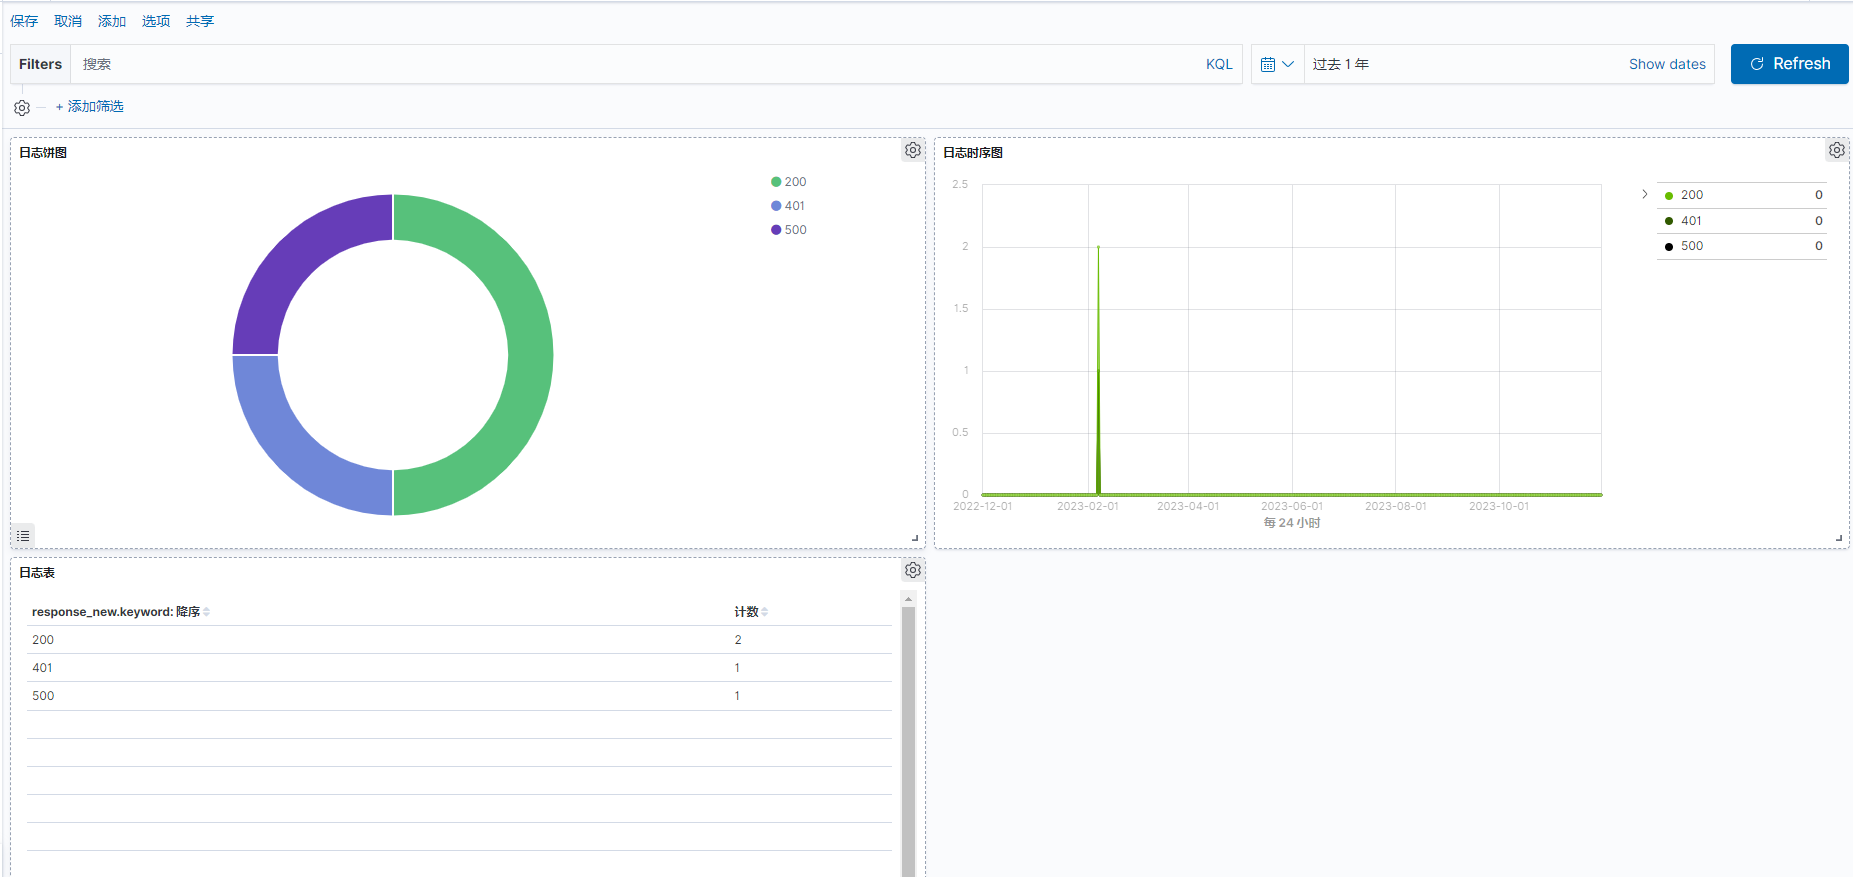Toggle the 200 series in timeline legend

[x=1742, y=195]
